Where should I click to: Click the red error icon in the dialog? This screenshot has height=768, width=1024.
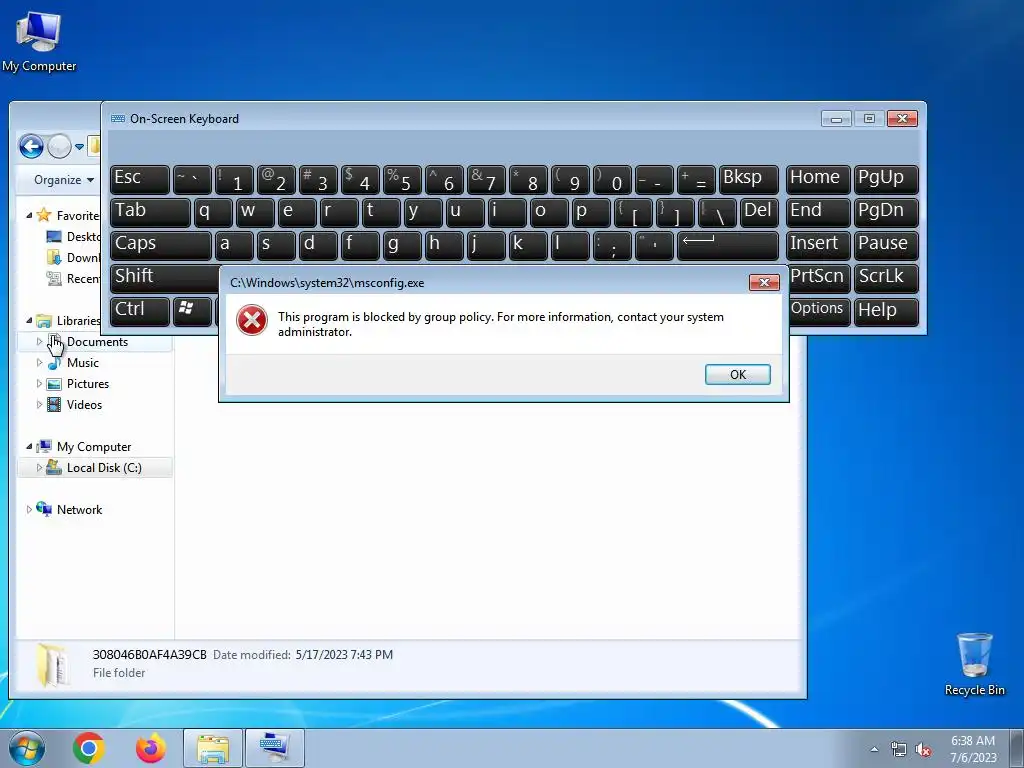tap(251, 321)
